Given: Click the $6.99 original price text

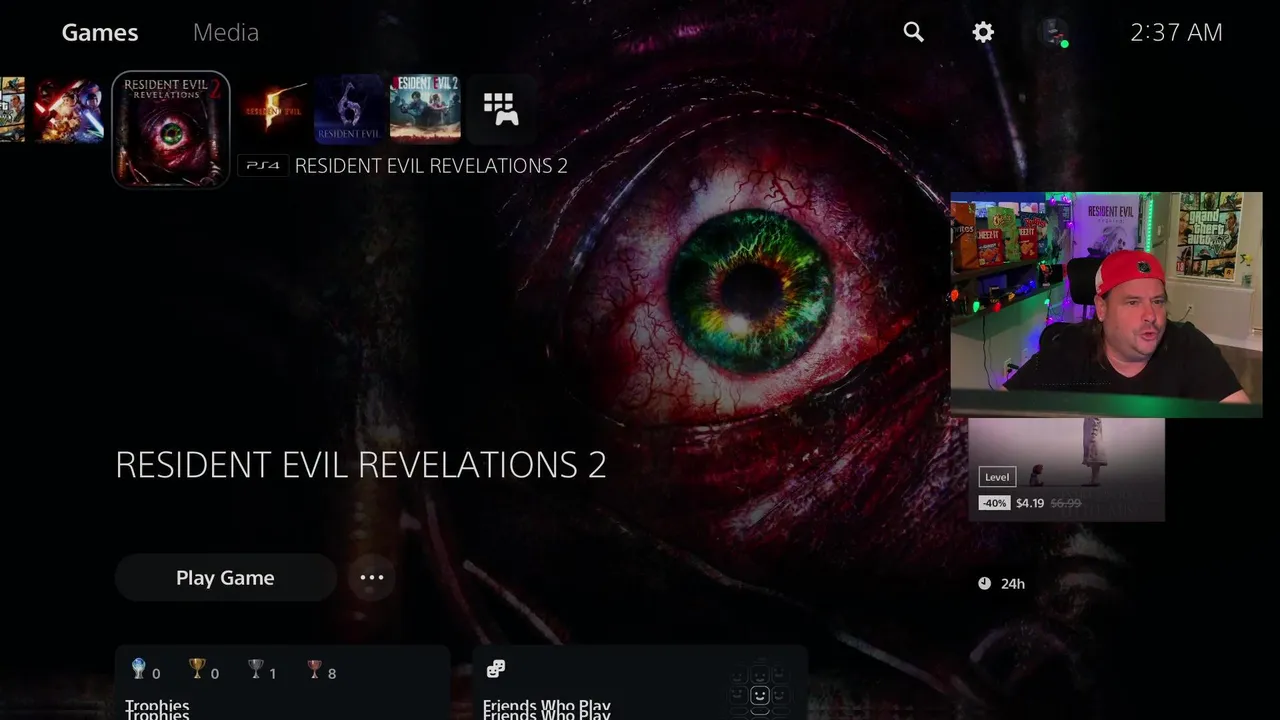Looking at the screenshot, I should tap(1066, 503).
